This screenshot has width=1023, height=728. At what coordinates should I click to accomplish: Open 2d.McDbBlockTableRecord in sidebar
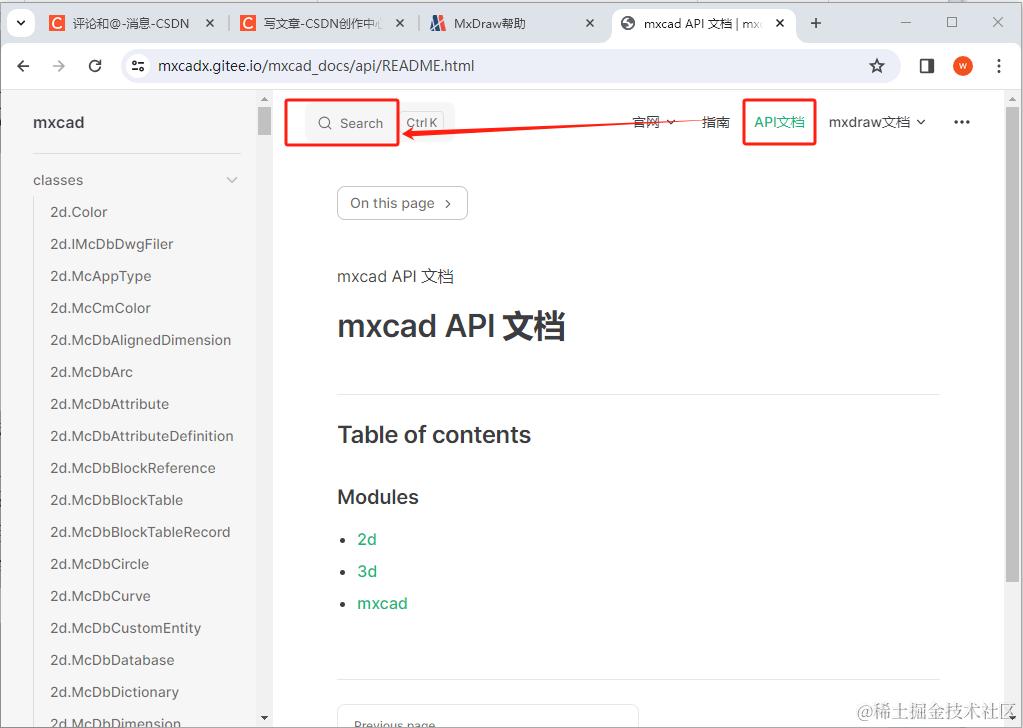140,532
